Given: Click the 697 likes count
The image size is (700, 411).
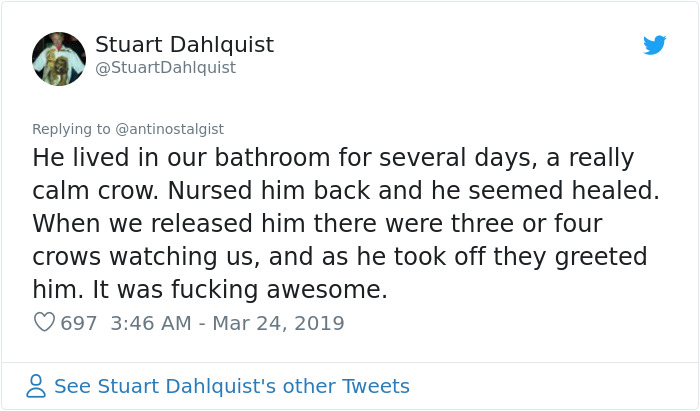Looking at the screenshot, I should coord(79,323).
